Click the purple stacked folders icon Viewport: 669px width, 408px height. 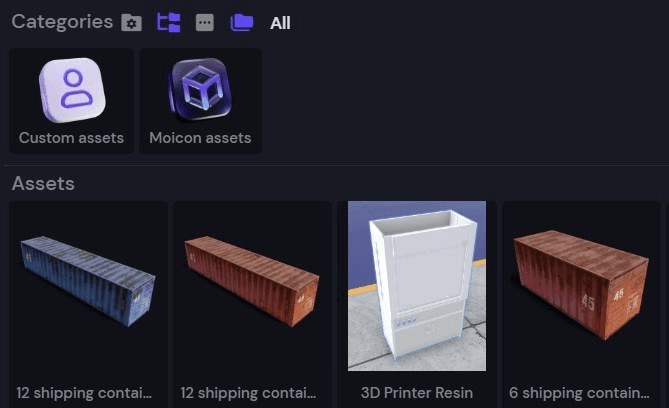pos(242,22)
